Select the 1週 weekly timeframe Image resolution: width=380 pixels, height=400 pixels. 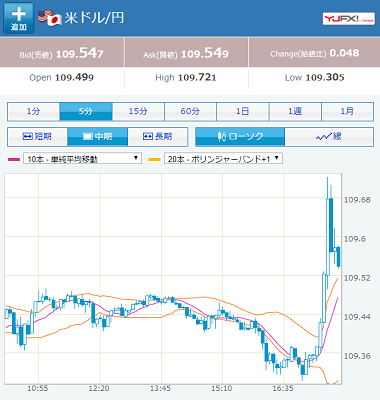pos(295,112)
